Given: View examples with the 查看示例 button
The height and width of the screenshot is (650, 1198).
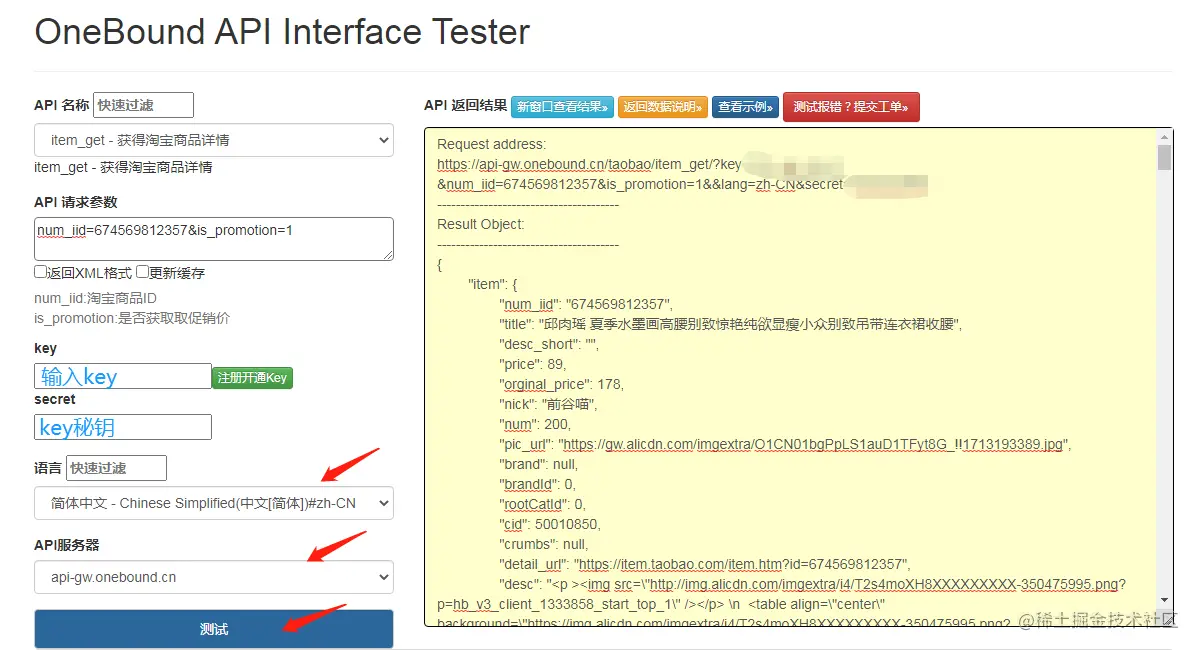Looking at the screenshot, I should 746,107.
